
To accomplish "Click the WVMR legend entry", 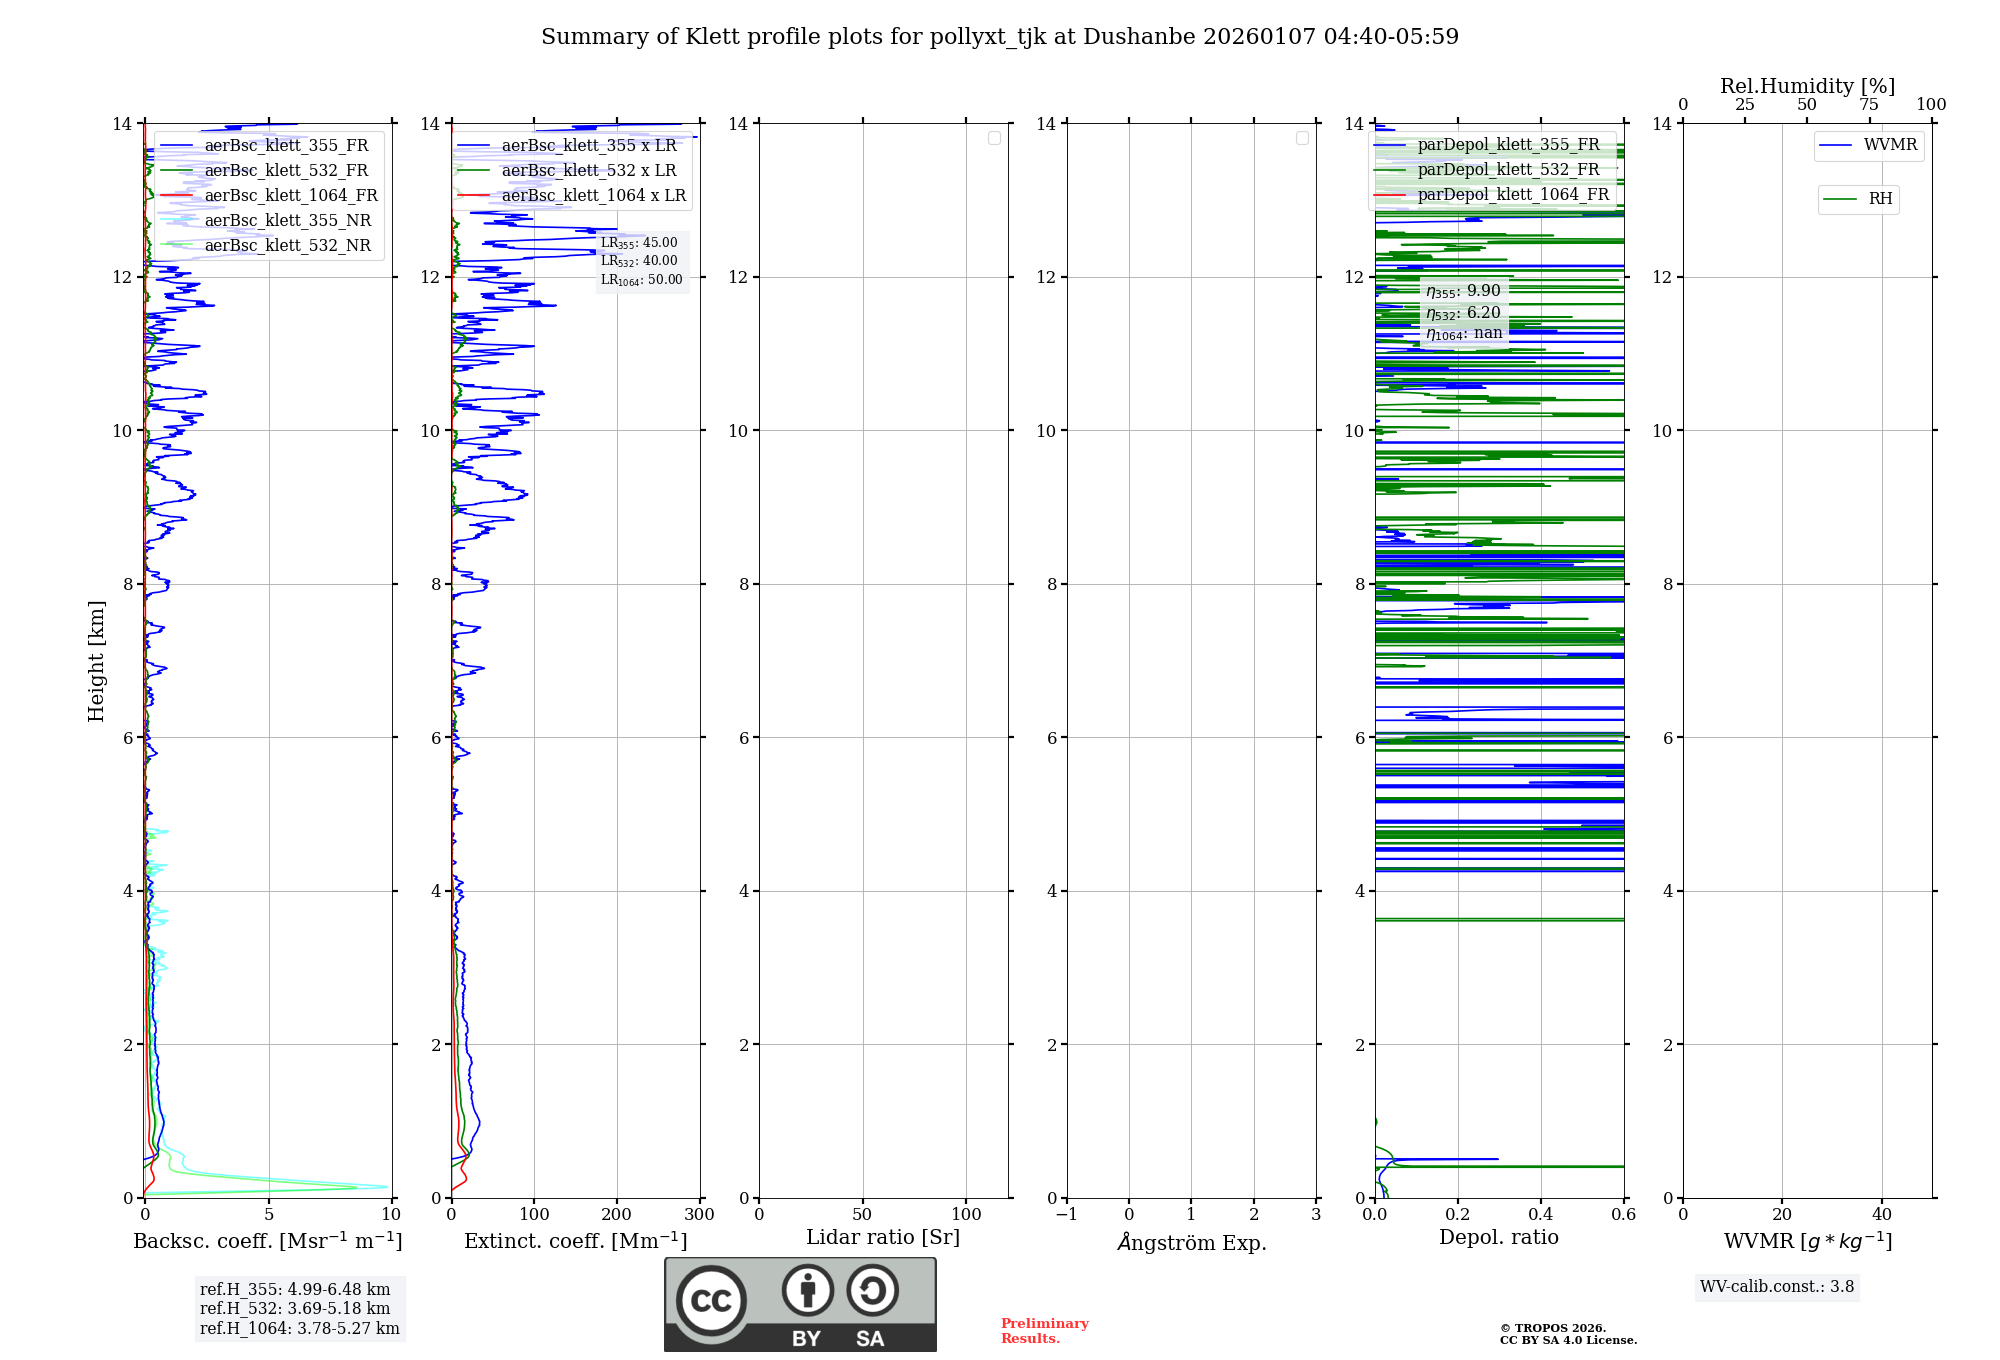I will click(x=1889, y=145).
